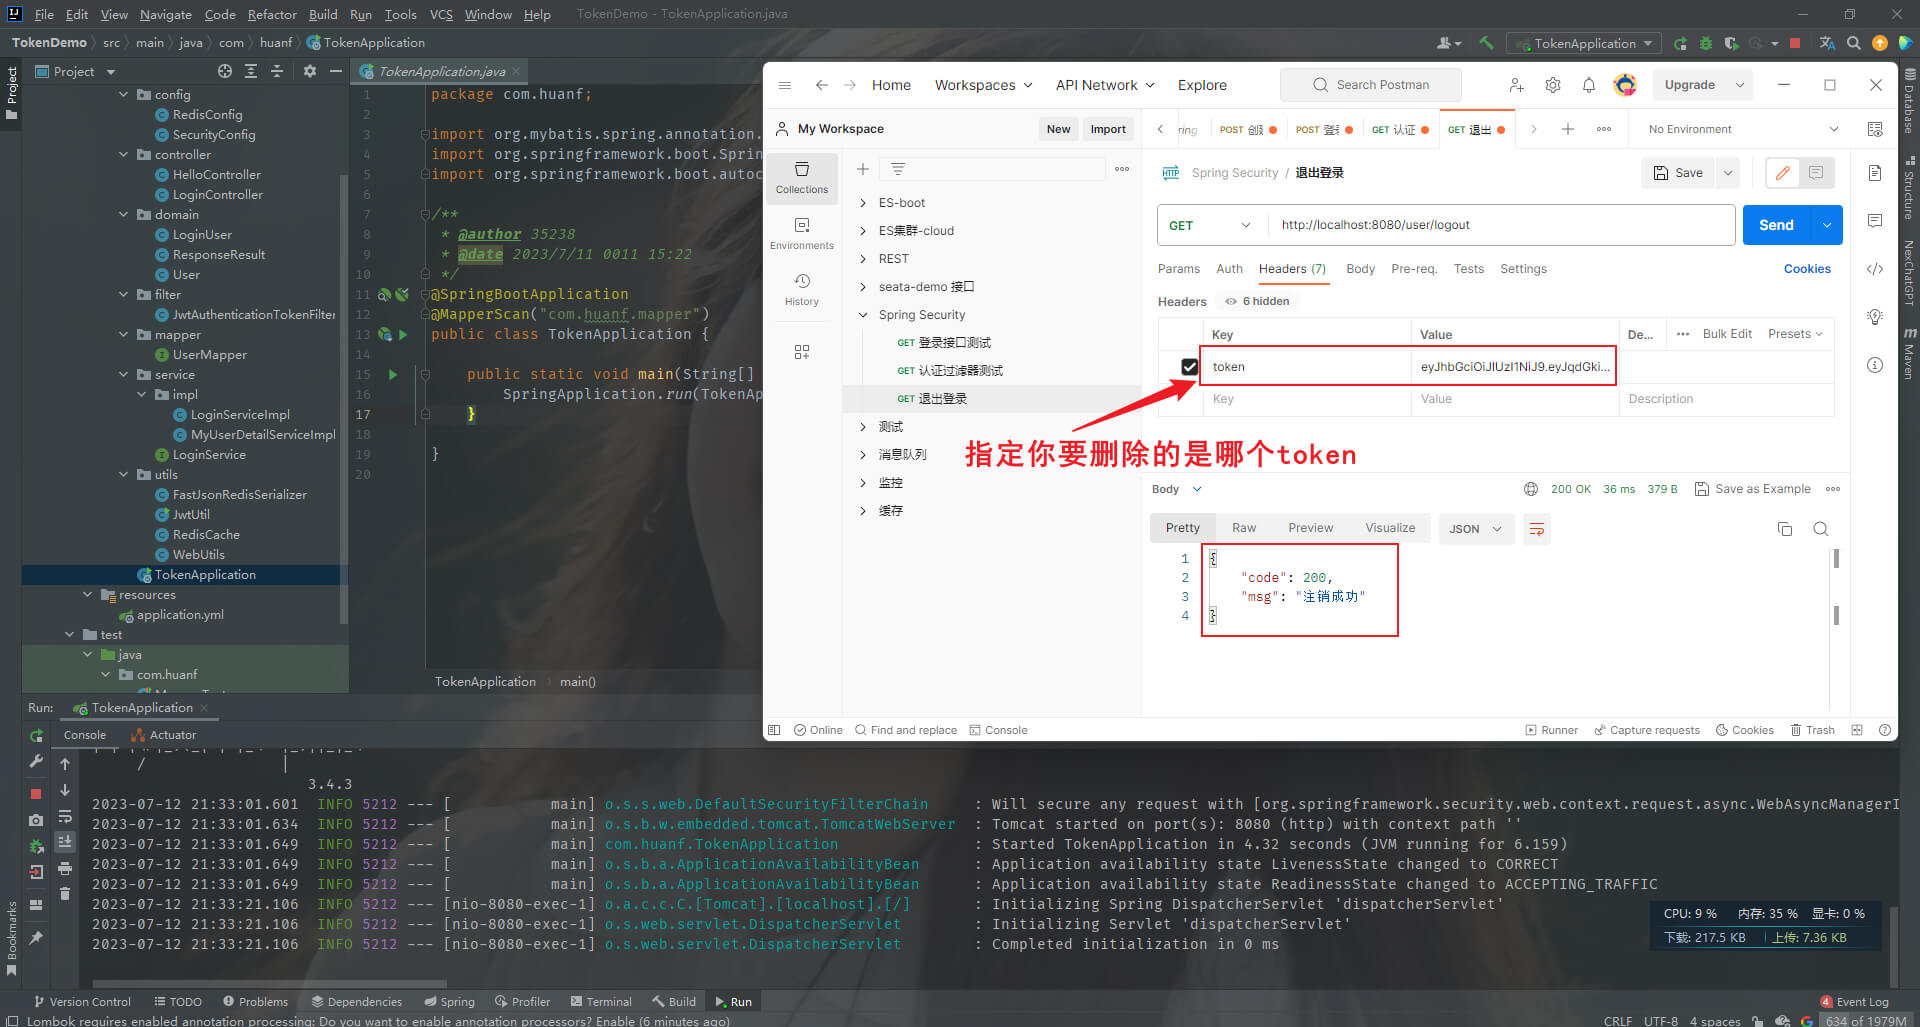The image size is (1920, 1027).
Task: Open the Project tool window settings gear
Action: 310,71
